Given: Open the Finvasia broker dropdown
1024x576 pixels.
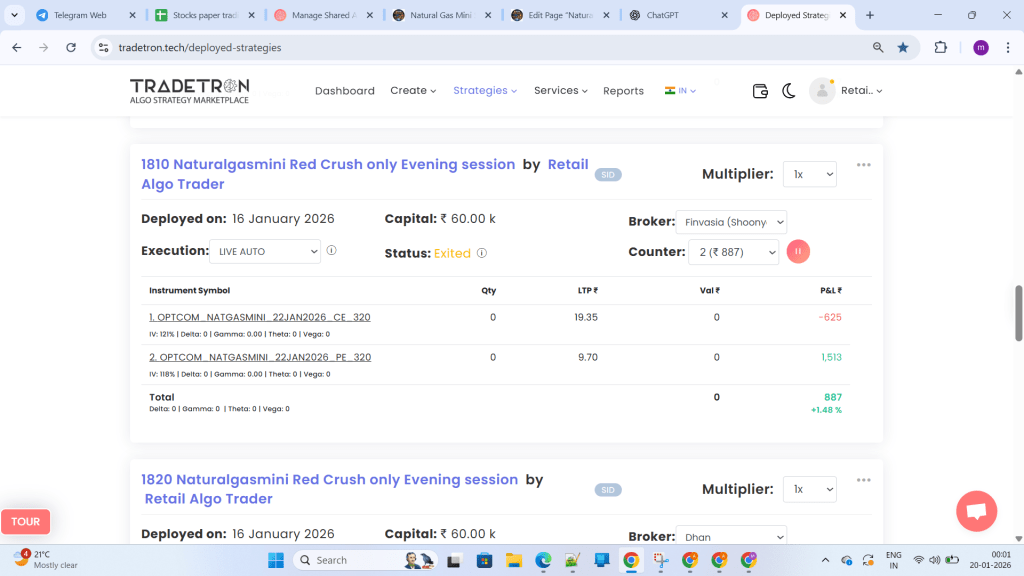Looking at the screenshot, I should (x=731, y=222).
